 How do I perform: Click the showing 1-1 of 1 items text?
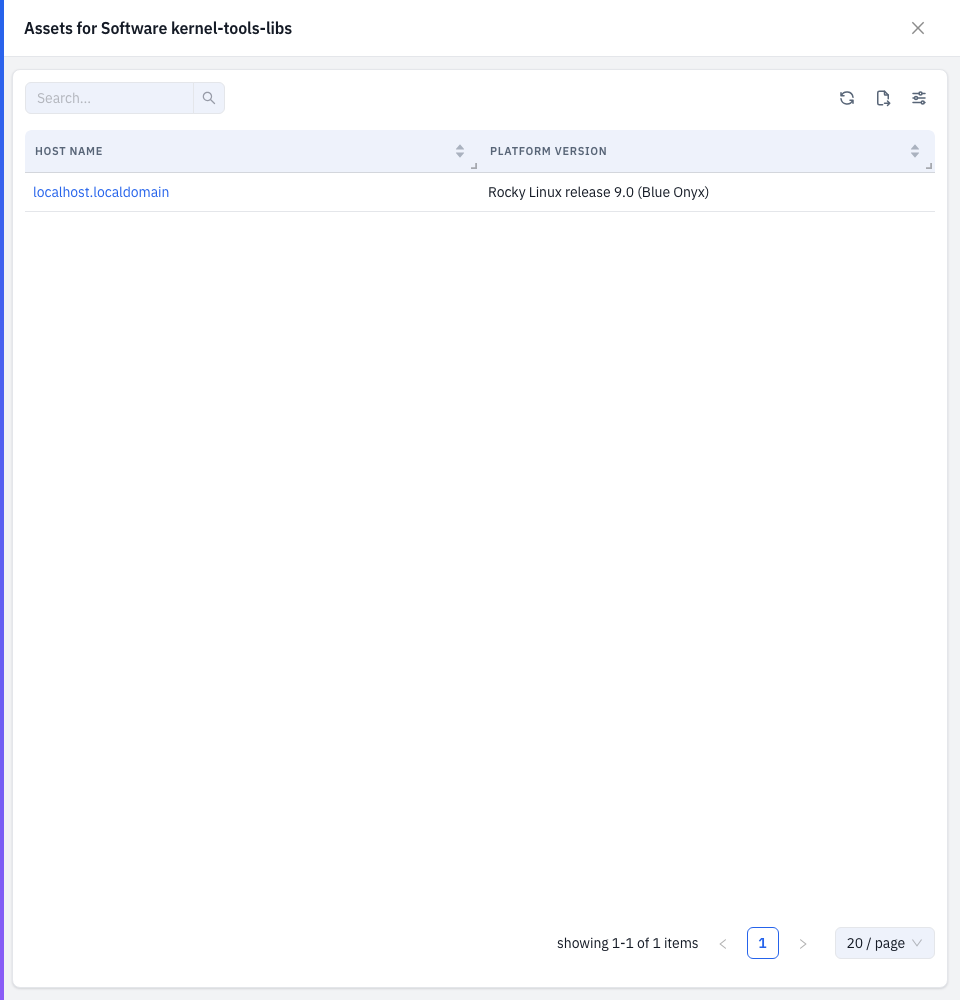(x=627, y=943)
